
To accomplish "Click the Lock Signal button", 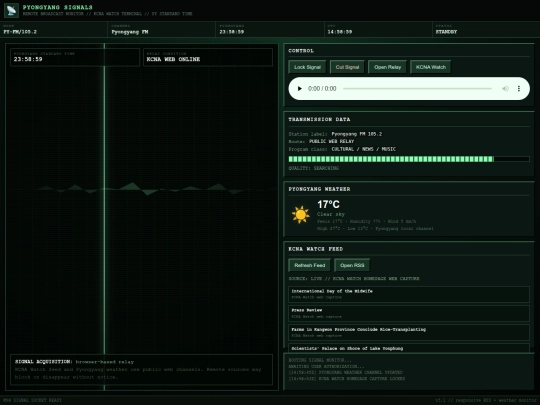I will pyautogui.click(x=307, y=67).
